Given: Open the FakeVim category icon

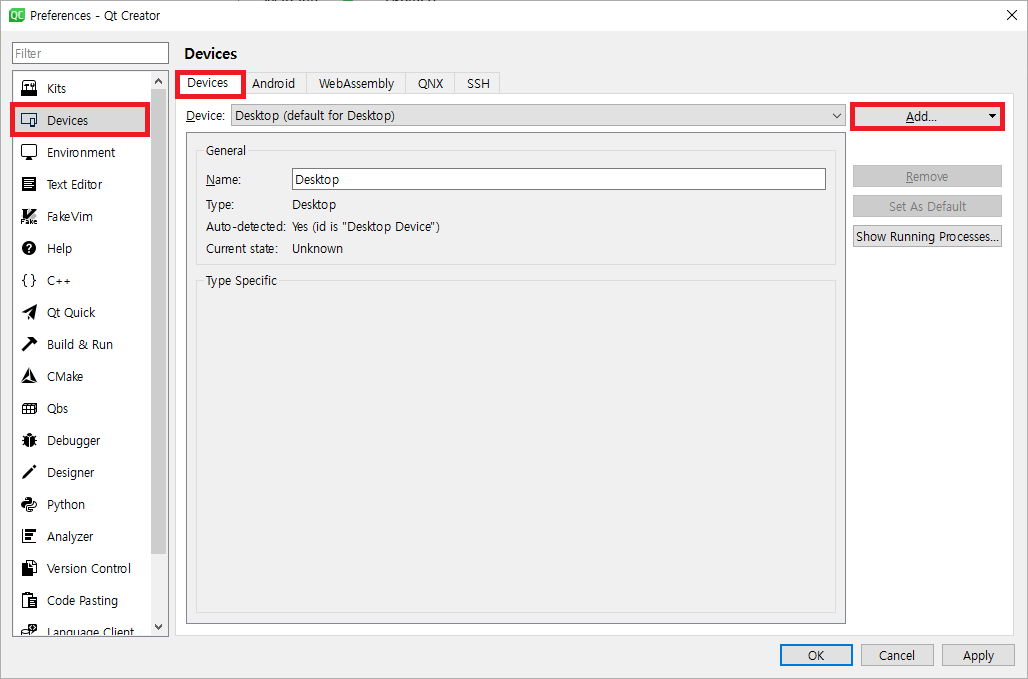Looking at the screenshot, I should tap(30, 216).
